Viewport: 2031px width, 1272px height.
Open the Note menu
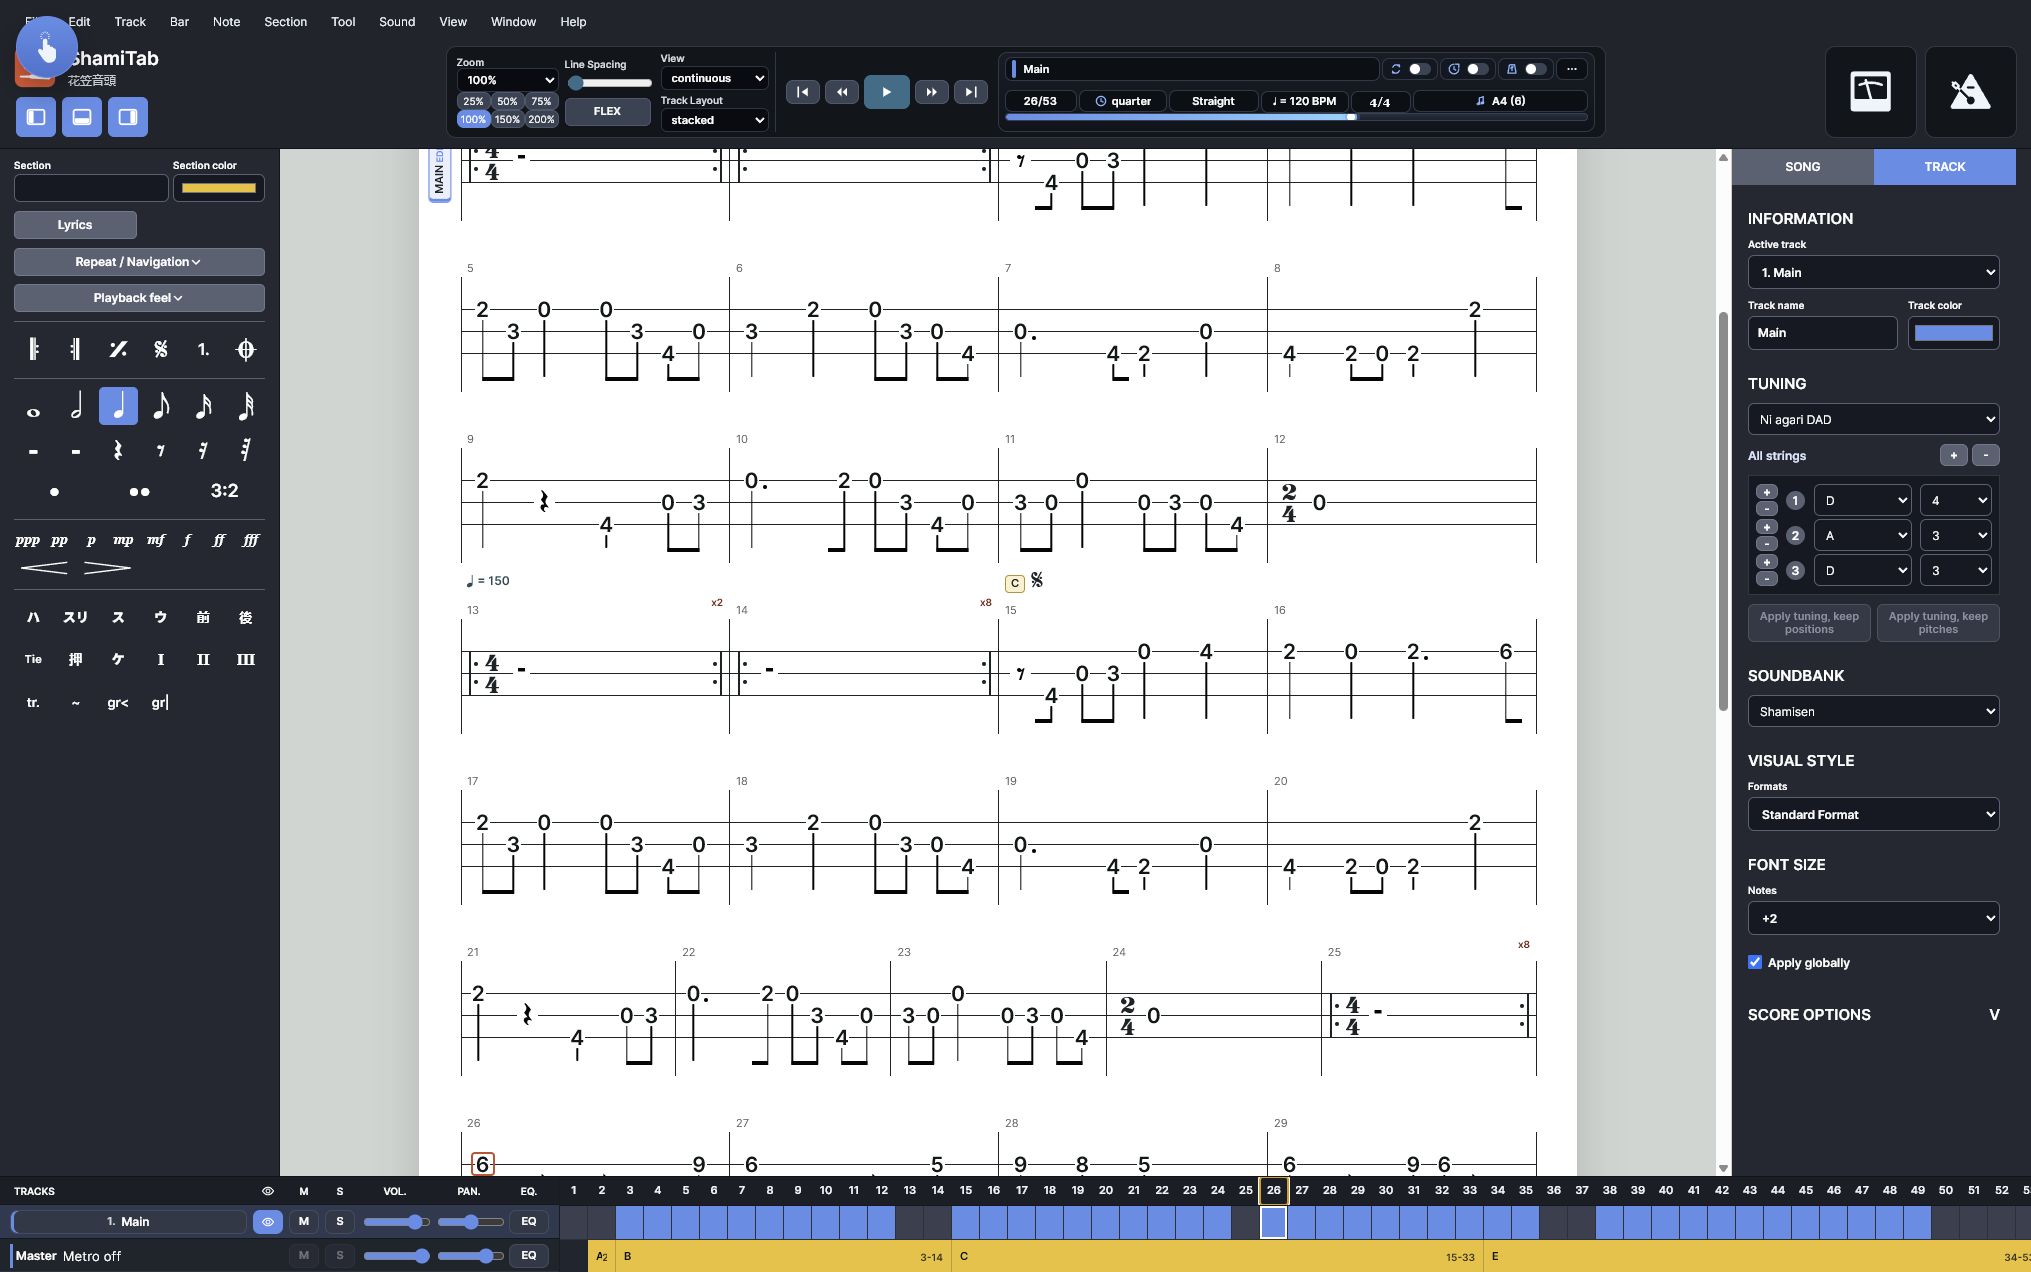[x=226, y=21]
